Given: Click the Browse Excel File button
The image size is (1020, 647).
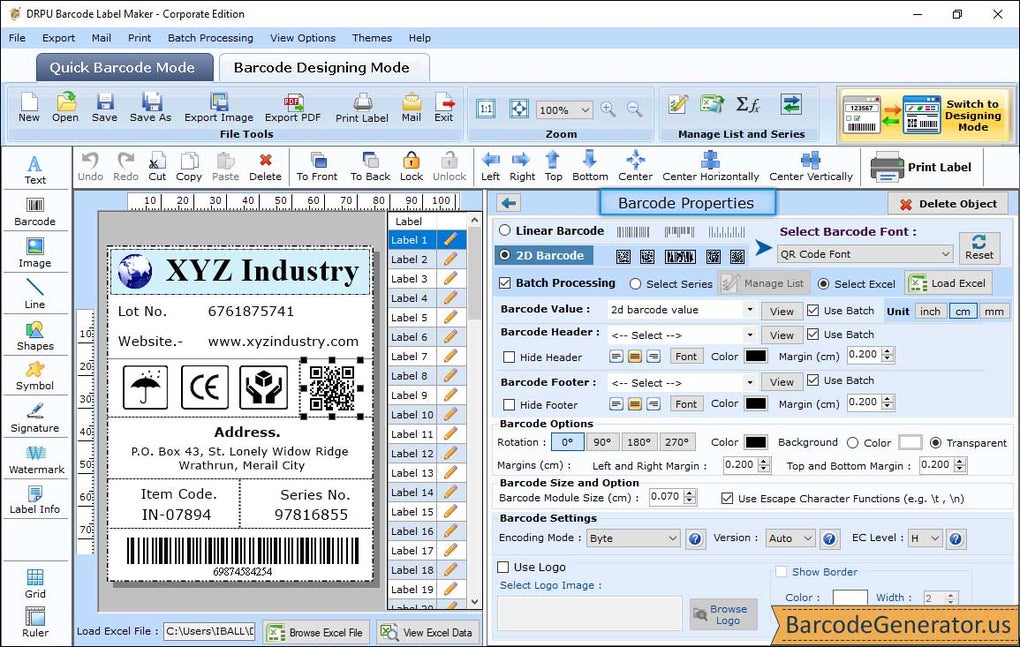Looking at the screenshot, I should [x=316, y=632].
